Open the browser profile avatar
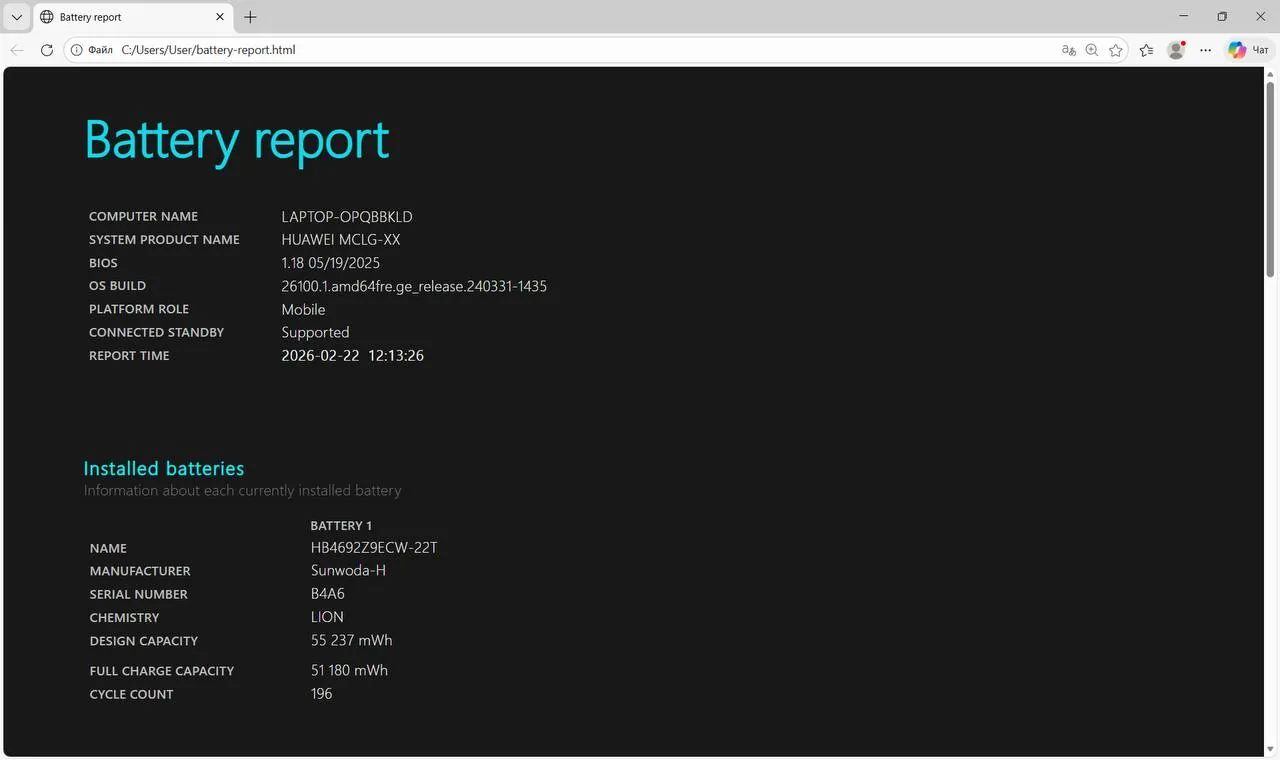Image resolution: width=1280 pixels, height=760 pixels. [x=1176, y=50]
